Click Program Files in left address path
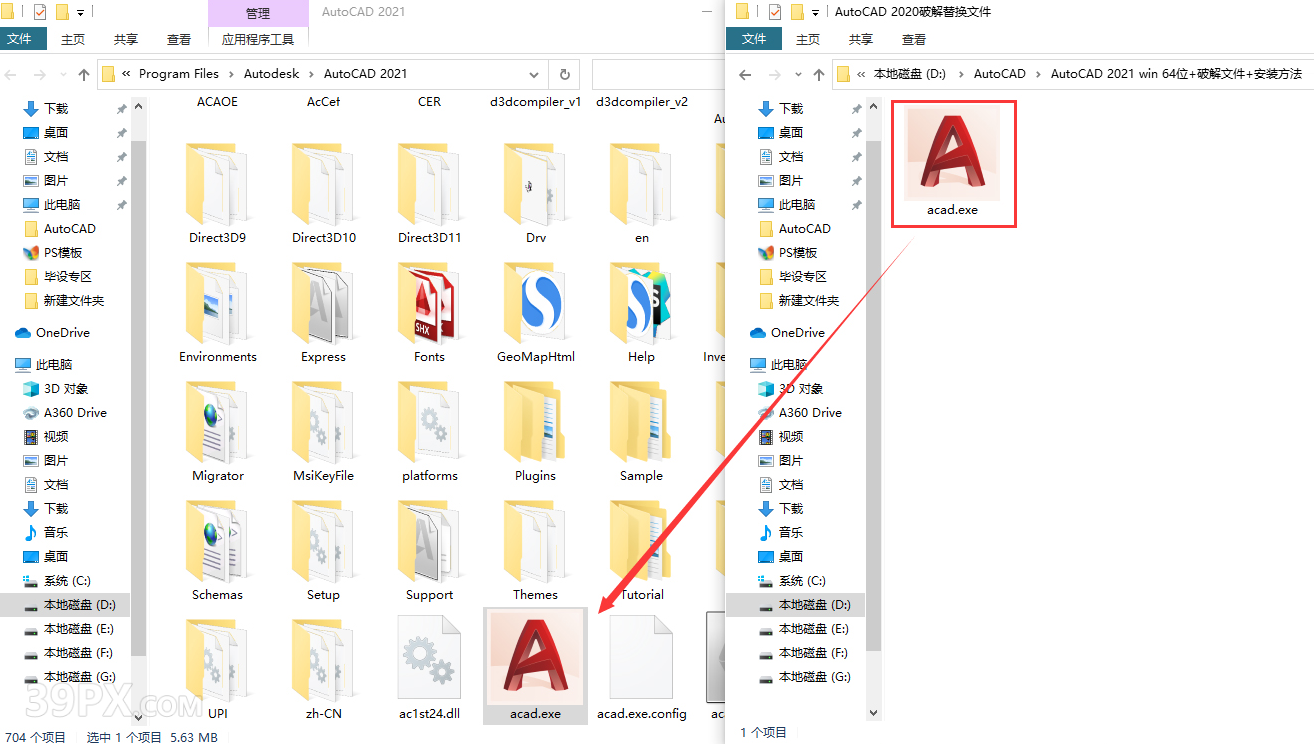Screen dimensions: 1314x744 (179, 74)
